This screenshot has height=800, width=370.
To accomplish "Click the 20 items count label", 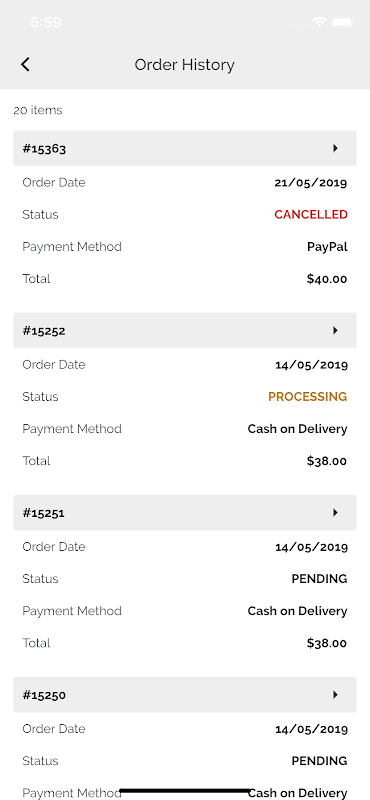I will (38, 110).
